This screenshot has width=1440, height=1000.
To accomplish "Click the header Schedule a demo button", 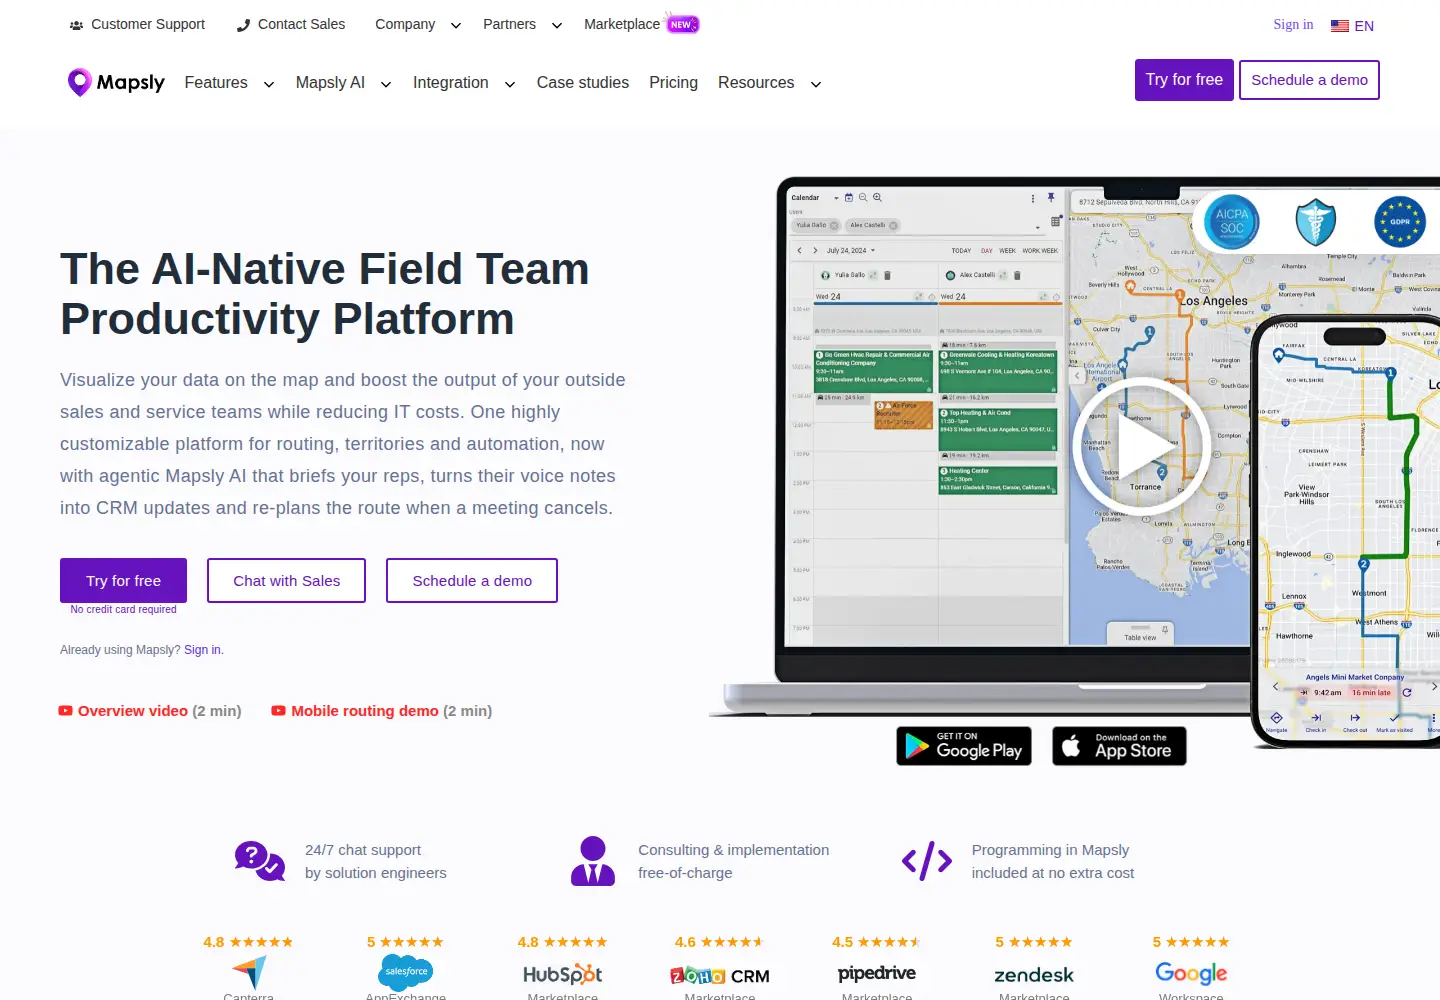I will point(1309,80).
